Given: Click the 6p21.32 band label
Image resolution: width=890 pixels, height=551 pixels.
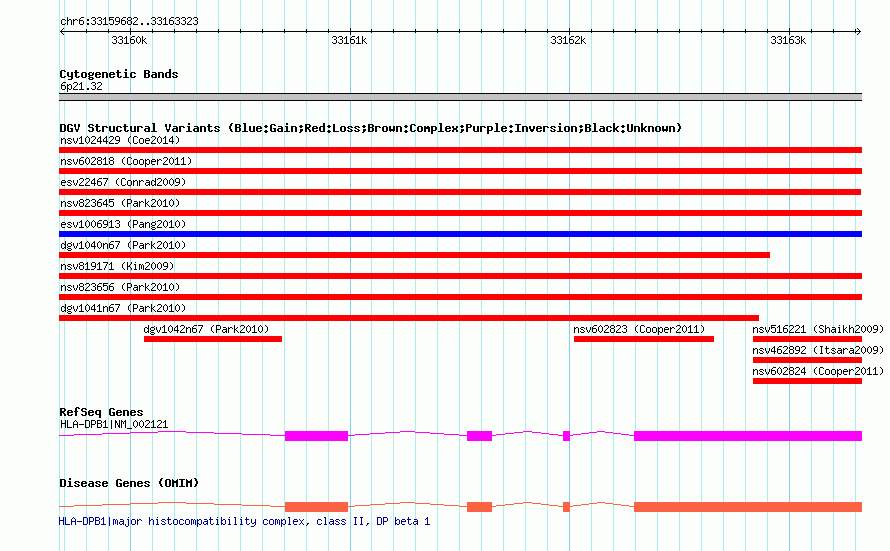Looking at the screenshot, I should tap(81, 86).
